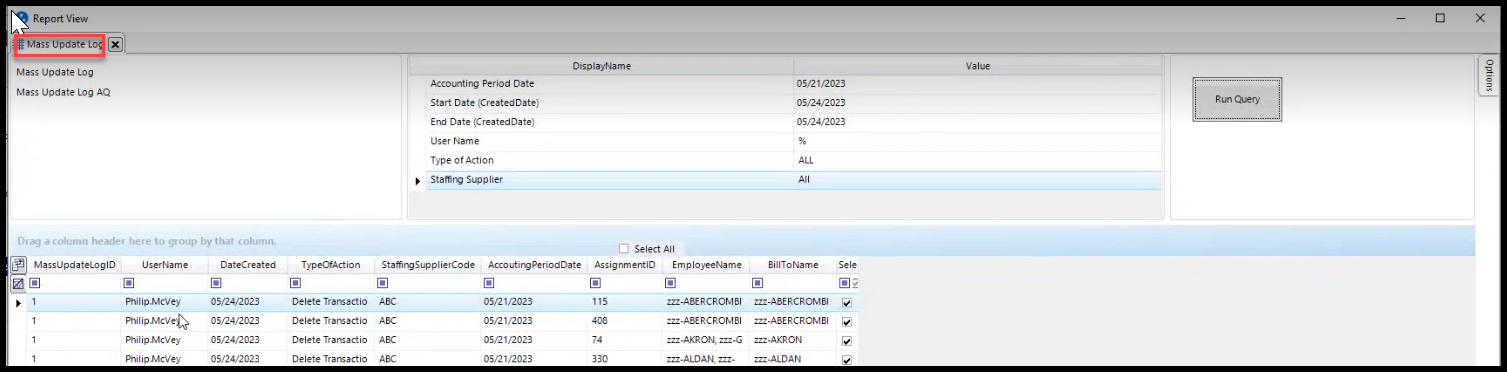The image size is (1507, 372).
Task: Sort by EmployeeName column header
Action: [x=707, y=265]
